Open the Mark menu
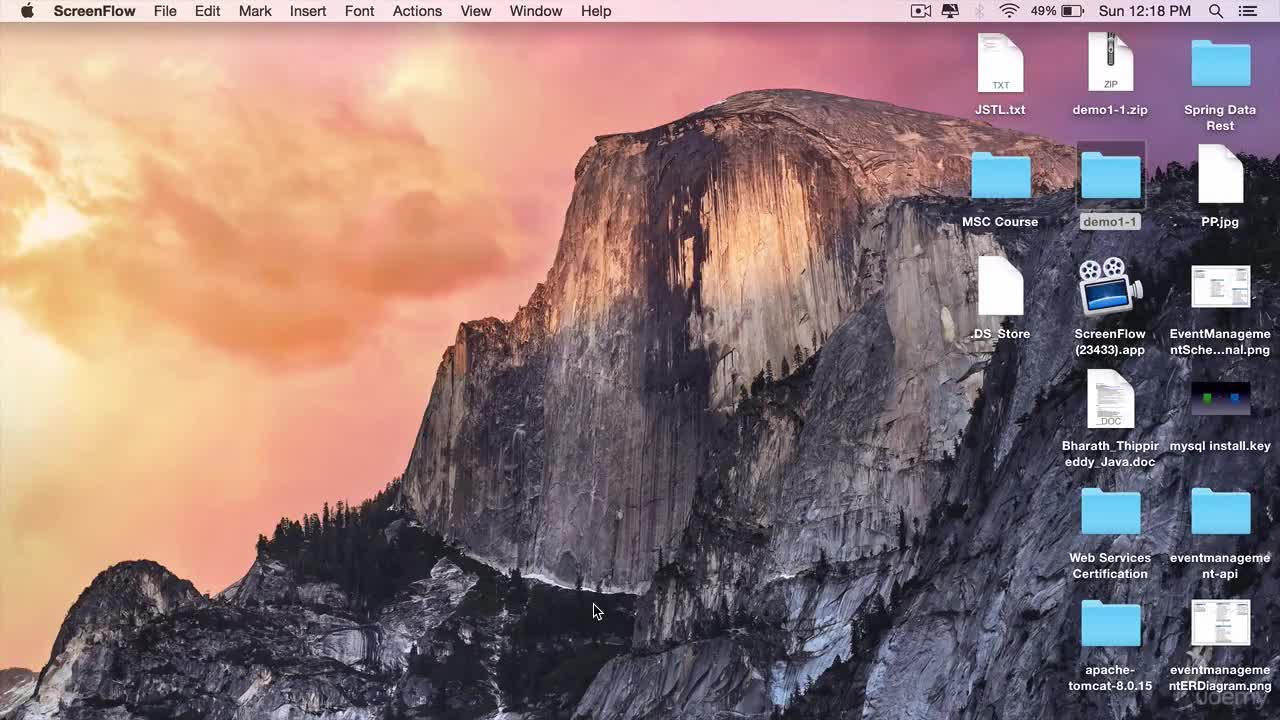Image resolution: width=1280 pixels, height=720 pixels. point(255,11)
